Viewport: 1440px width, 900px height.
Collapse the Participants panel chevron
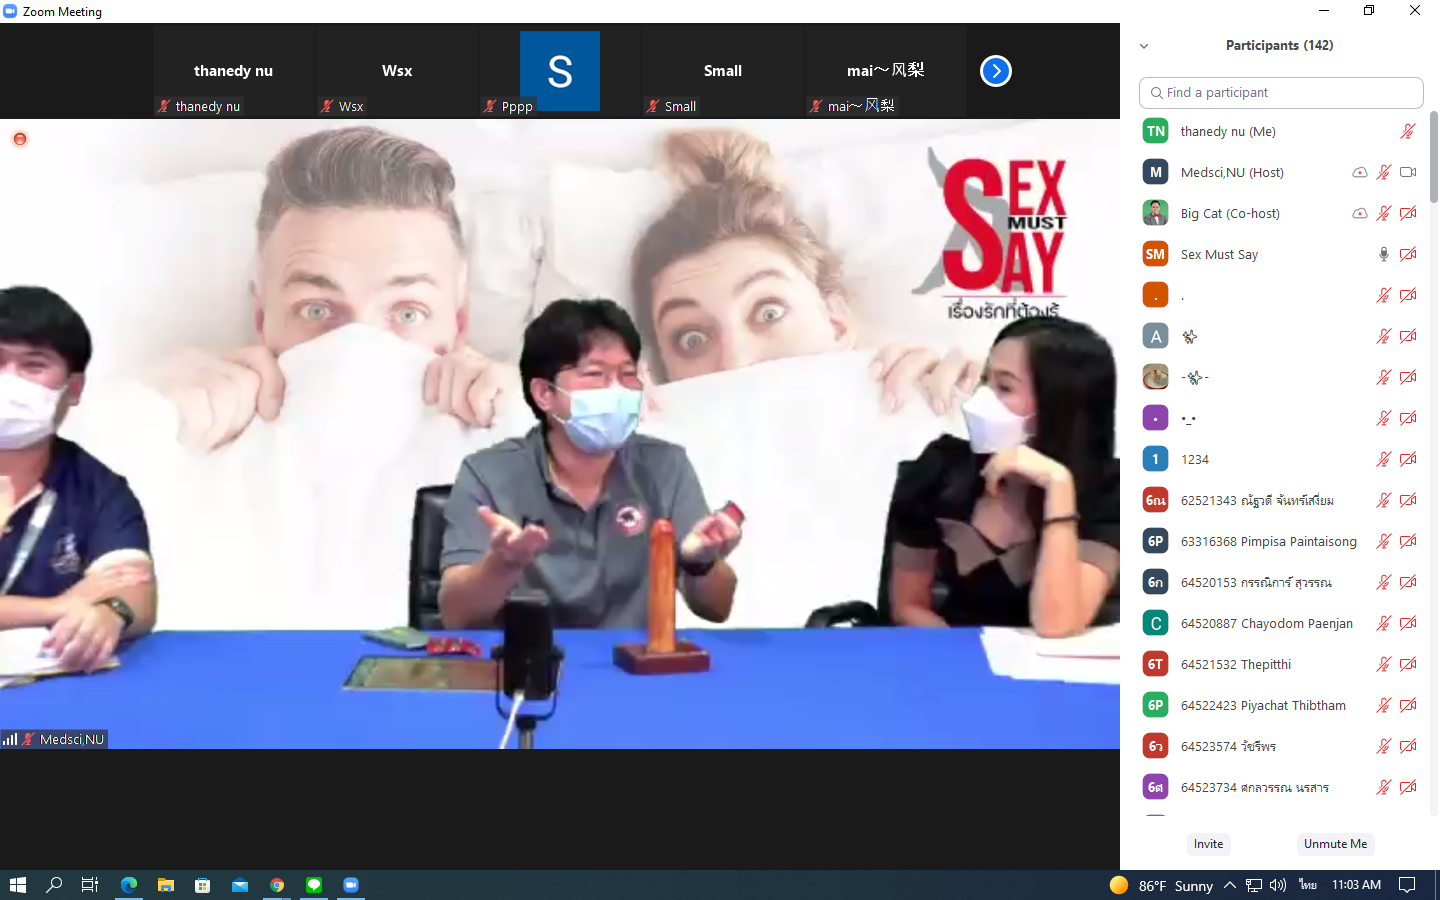[1144, 46]
